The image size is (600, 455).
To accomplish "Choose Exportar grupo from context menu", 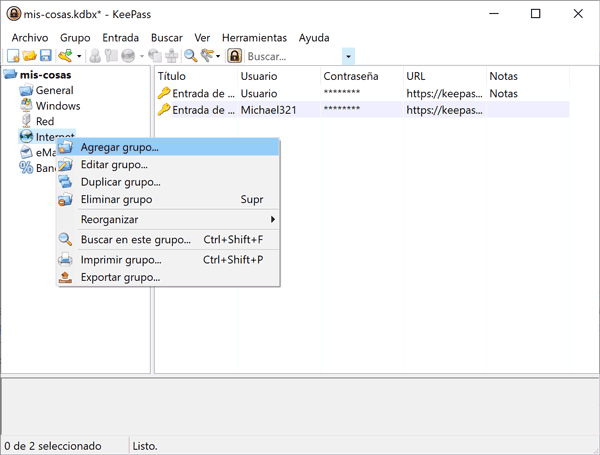I will [168, 277].
